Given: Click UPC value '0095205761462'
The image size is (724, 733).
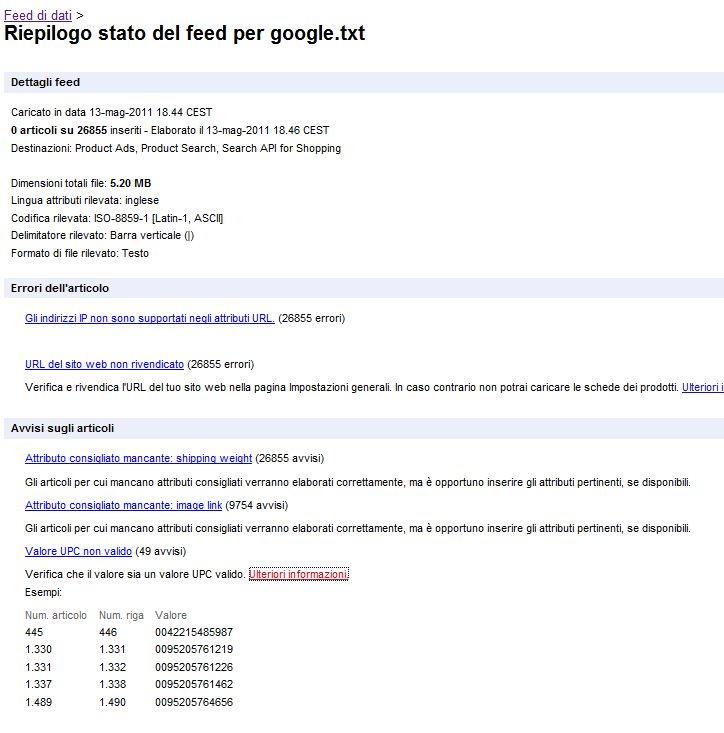Looking at the screenshot, I should pyautogui.click(x=194, y=684).
